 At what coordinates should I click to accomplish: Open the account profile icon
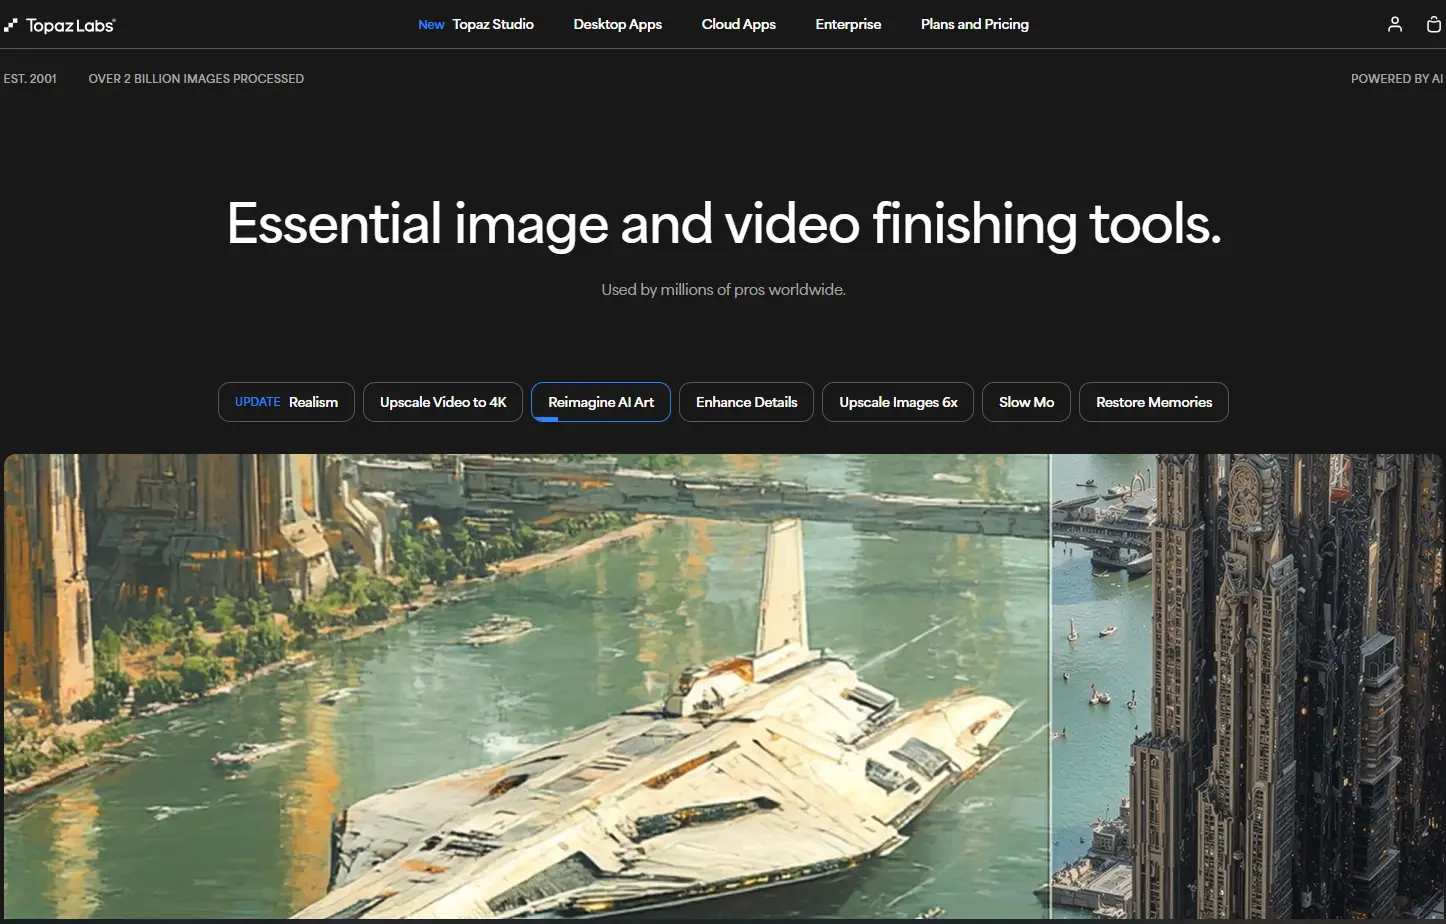click(x=1394, y=24)
